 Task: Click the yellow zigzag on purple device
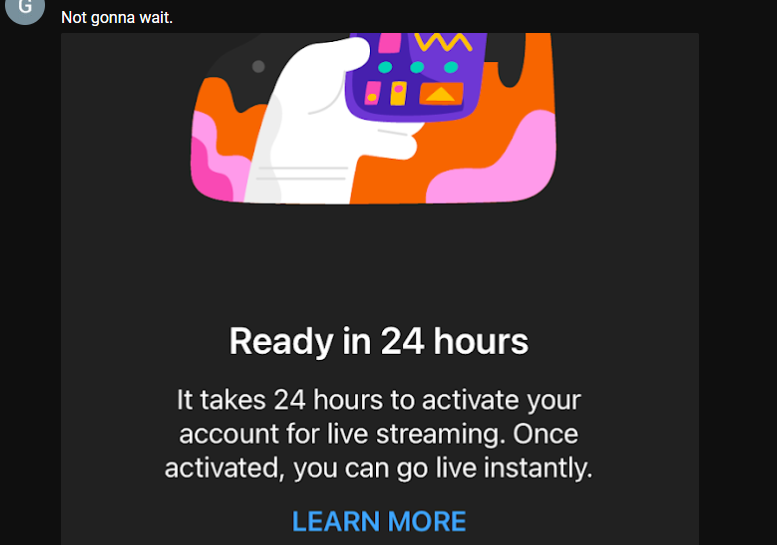(443, 42)
